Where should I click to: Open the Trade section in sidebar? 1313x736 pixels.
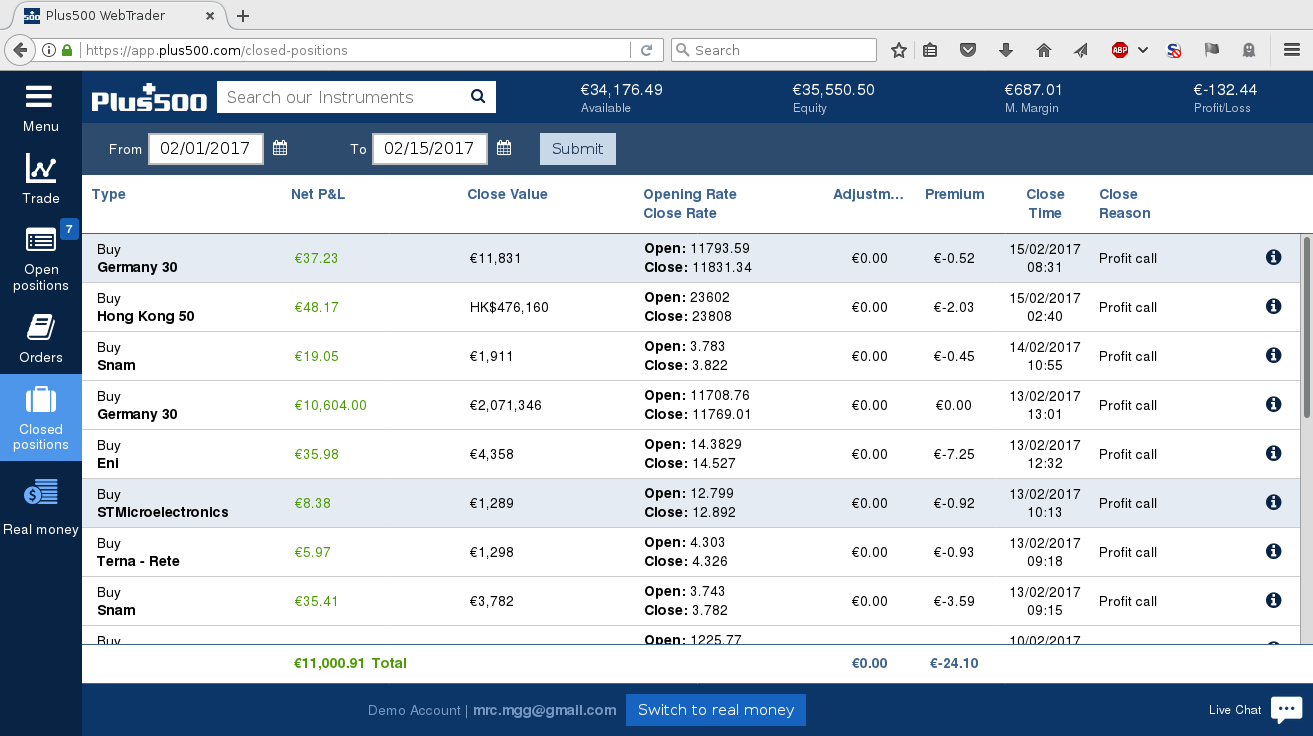pyautogui.click(x=41, y=179)
